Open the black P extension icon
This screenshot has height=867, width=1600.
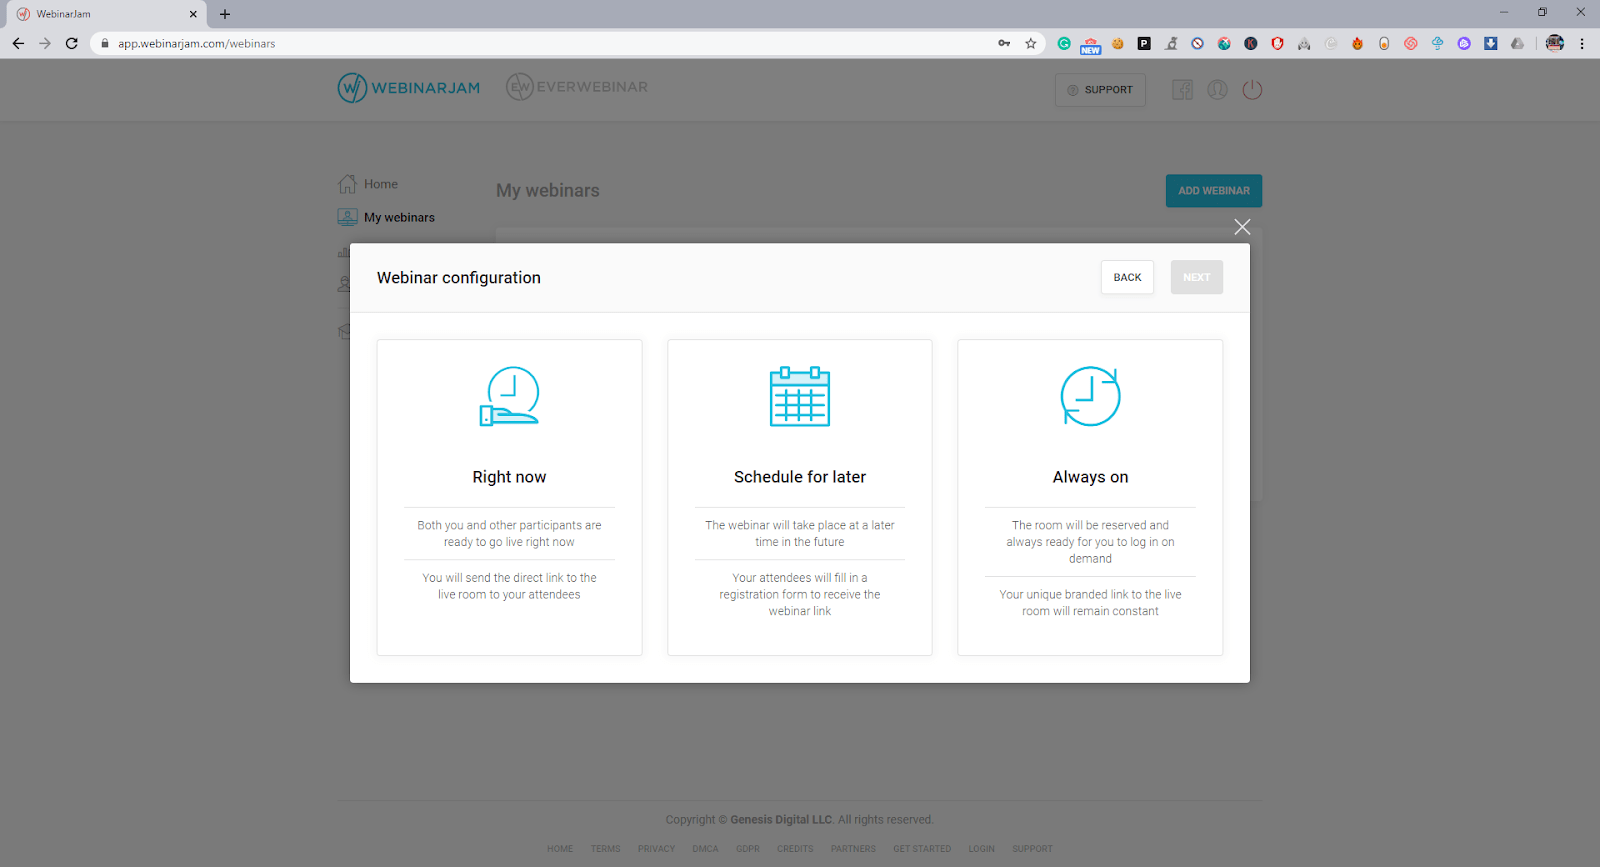(x=1144, y=43)
